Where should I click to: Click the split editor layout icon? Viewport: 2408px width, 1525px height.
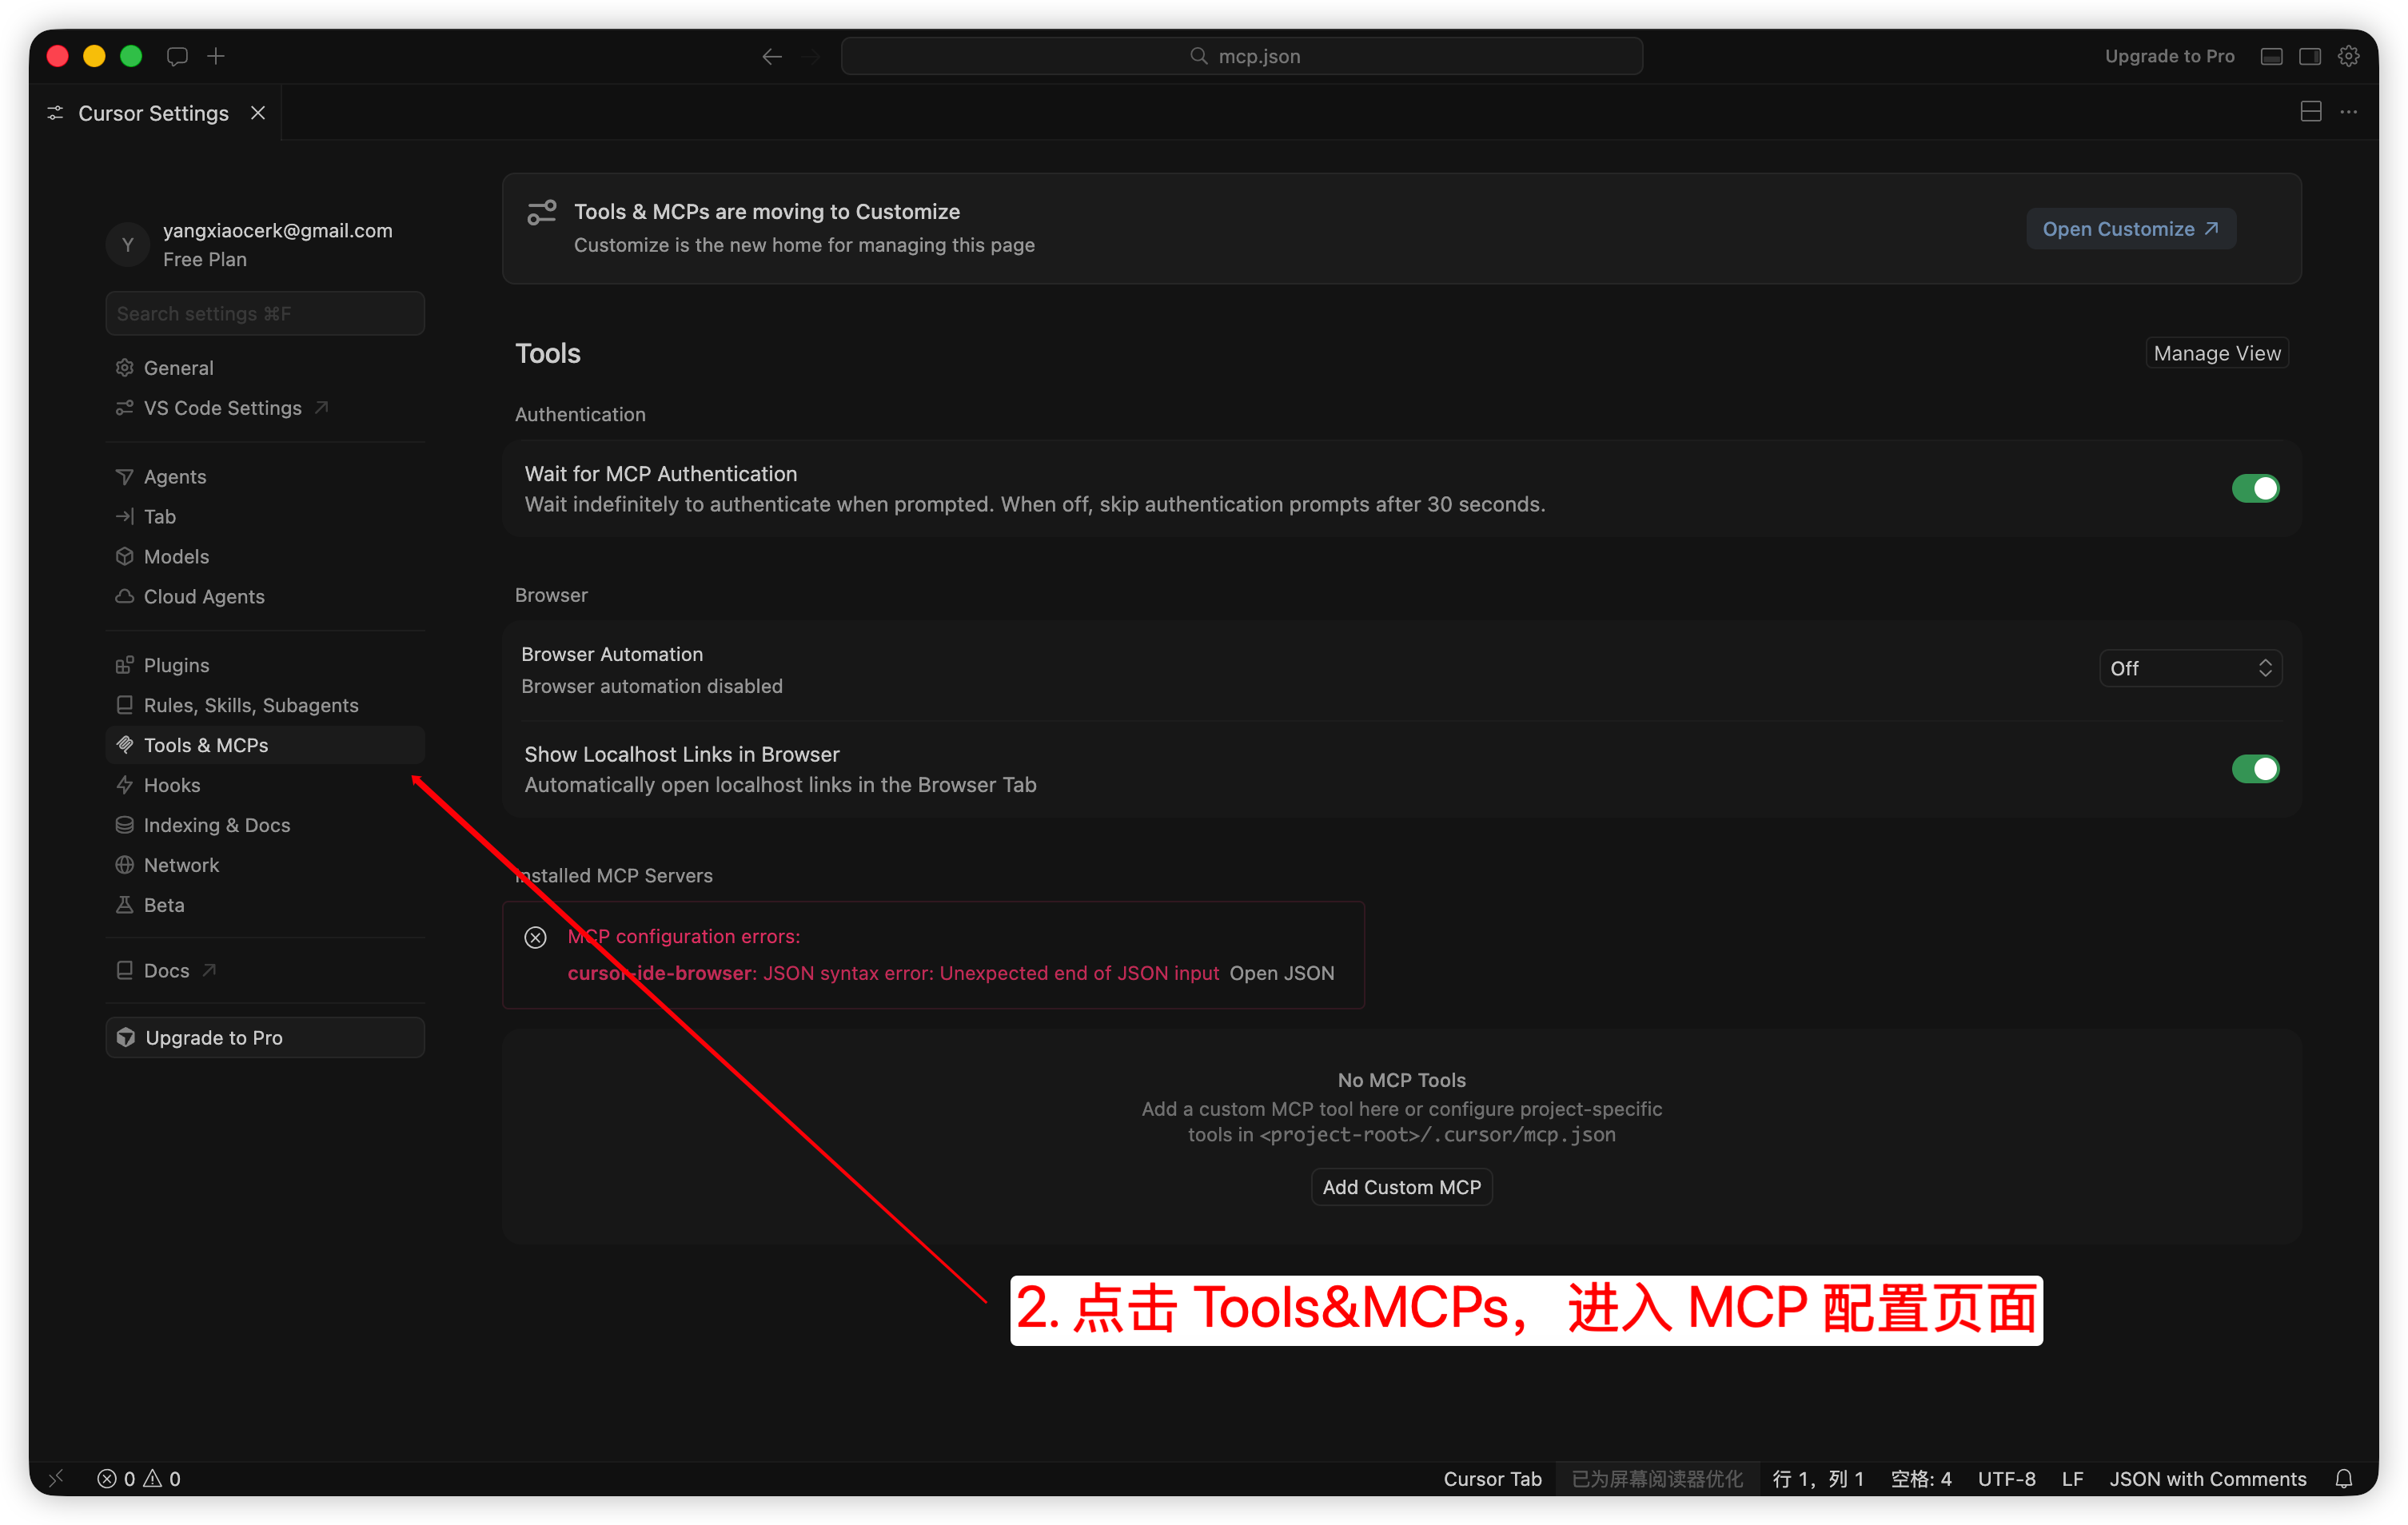[x=2311, y=112]
